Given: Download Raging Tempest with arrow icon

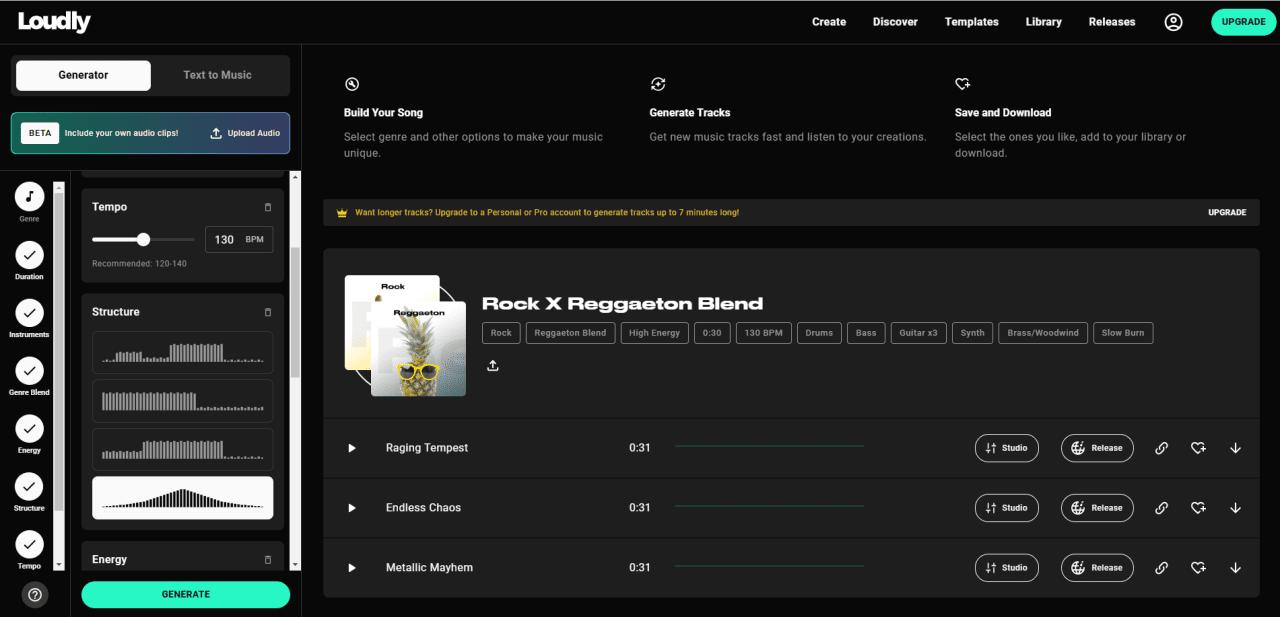Looking at the screenshot, I should click(x=1235, y=448).
